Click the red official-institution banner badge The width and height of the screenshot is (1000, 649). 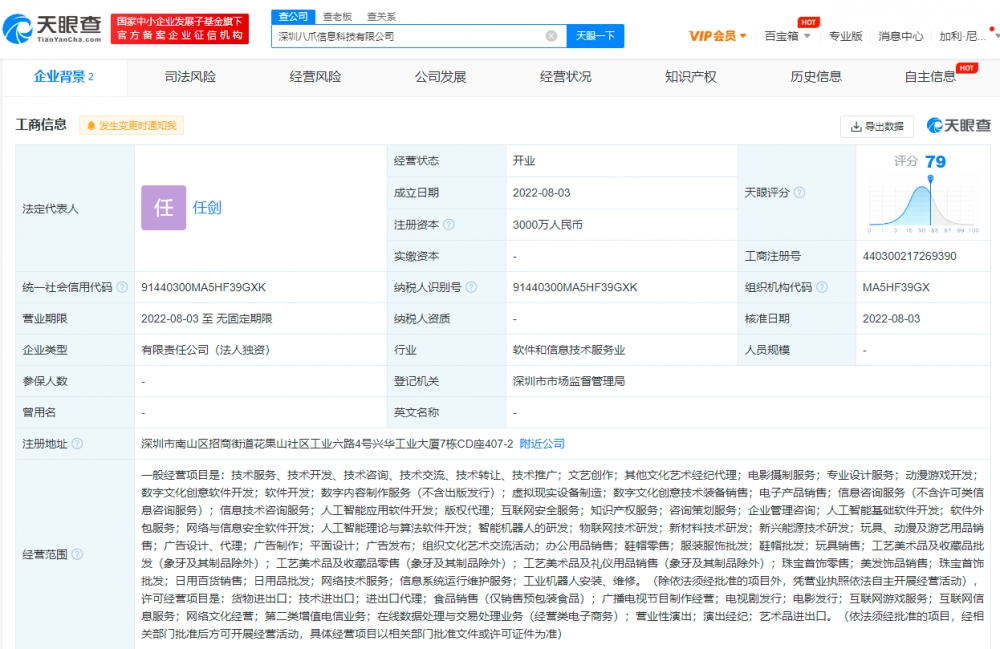(180, 29)
